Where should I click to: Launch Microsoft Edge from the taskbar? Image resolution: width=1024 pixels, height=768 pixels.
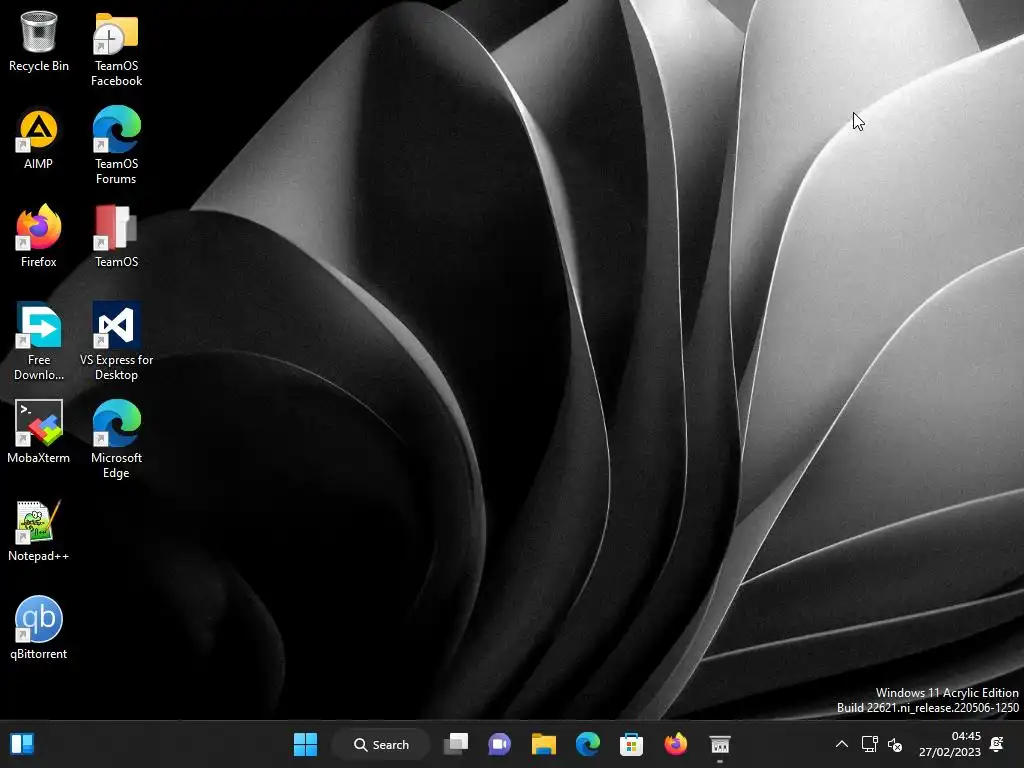[x=588, y=744]
